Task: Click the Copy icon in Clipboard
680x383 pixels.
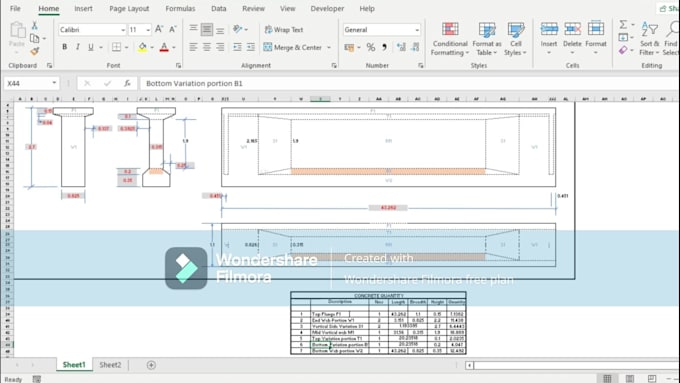Action: tap(35, 39)
